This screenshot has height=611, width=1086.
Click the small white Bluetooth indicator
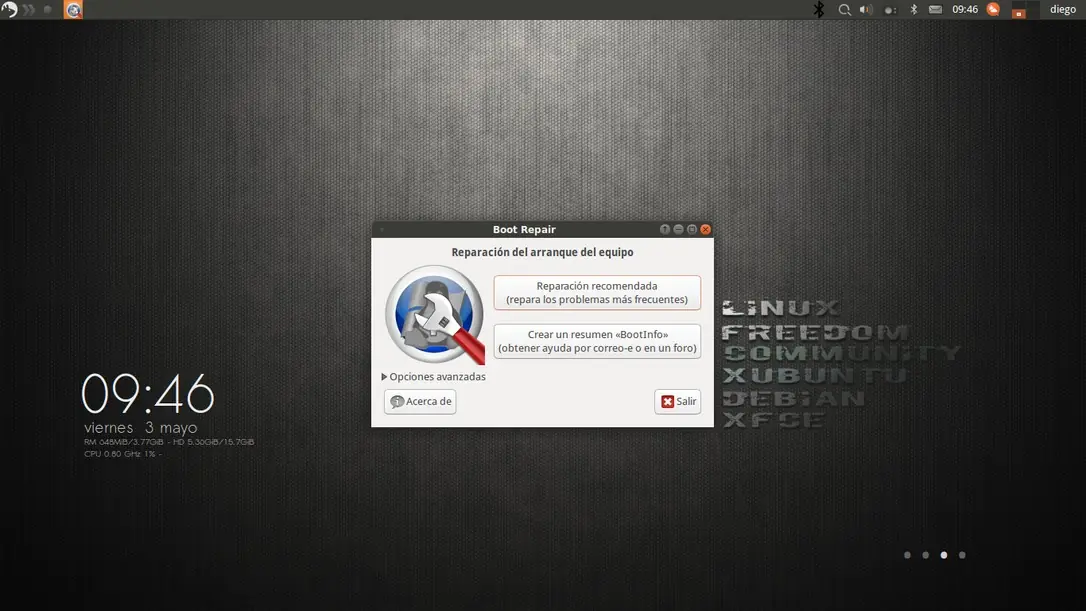point(914,10)
